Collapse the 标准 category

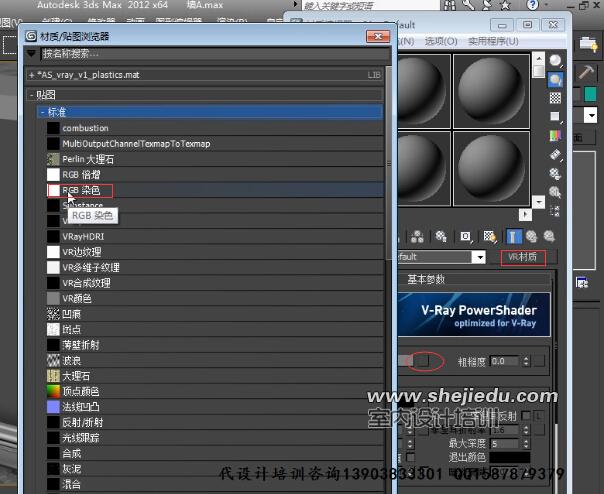click(43, 112)
